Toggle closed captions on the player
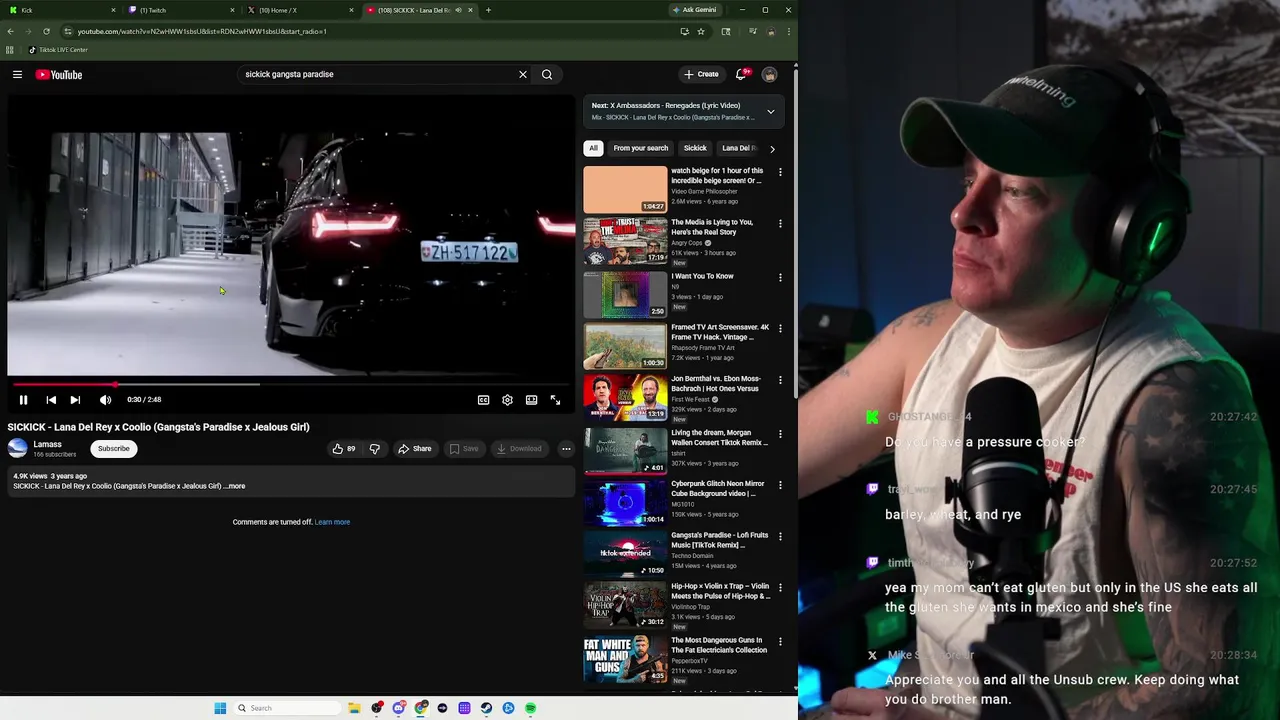1280x720 pixels. [483, 400]
